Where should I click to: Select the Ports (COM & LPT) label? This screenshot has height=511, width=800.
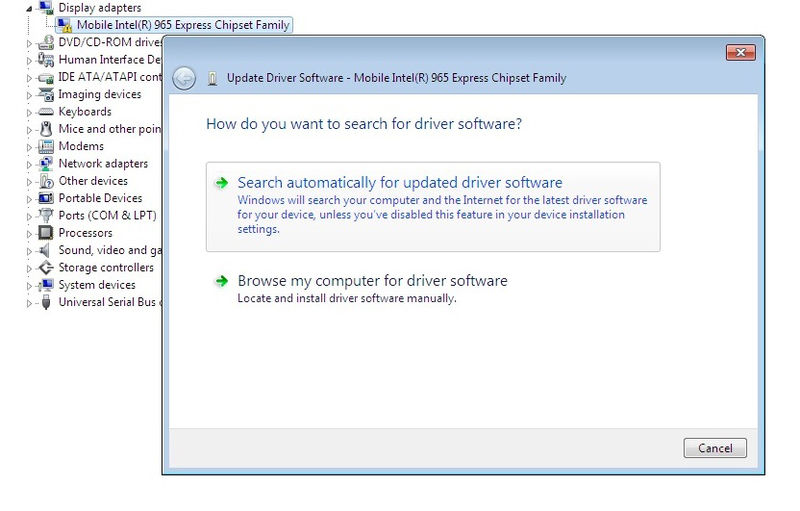pos(107,215)
